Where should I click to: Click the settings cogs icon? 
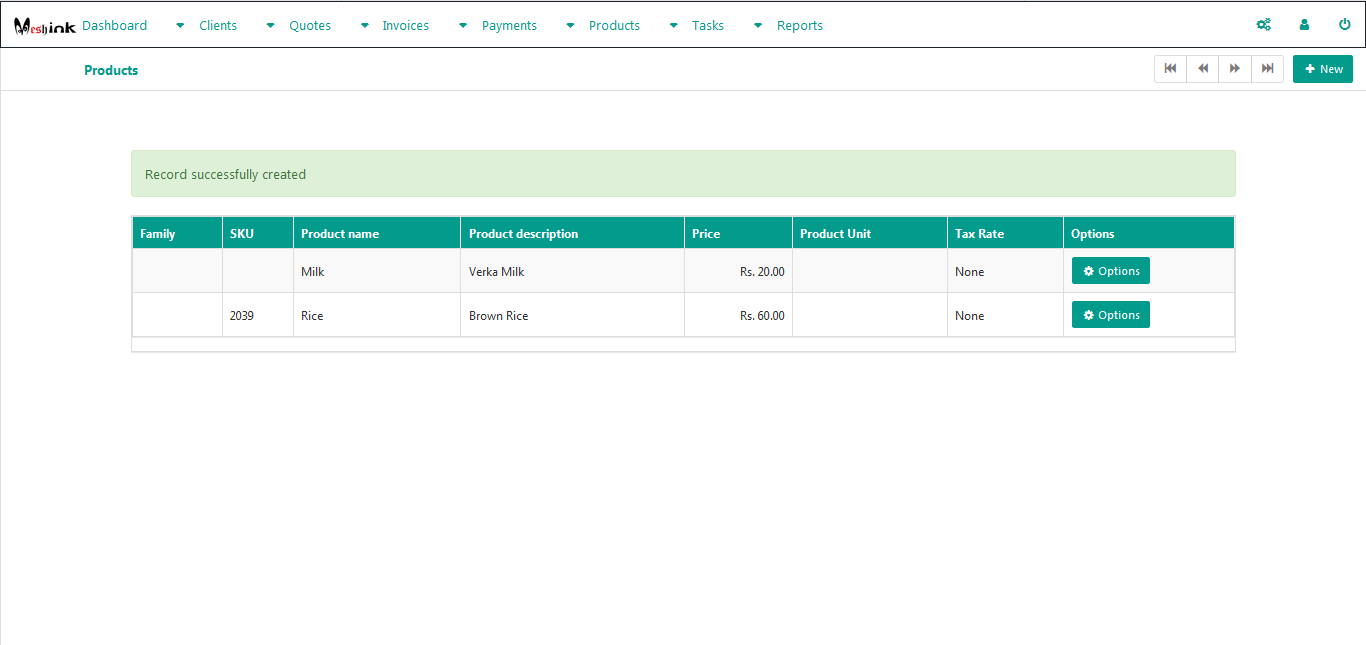1264,25
